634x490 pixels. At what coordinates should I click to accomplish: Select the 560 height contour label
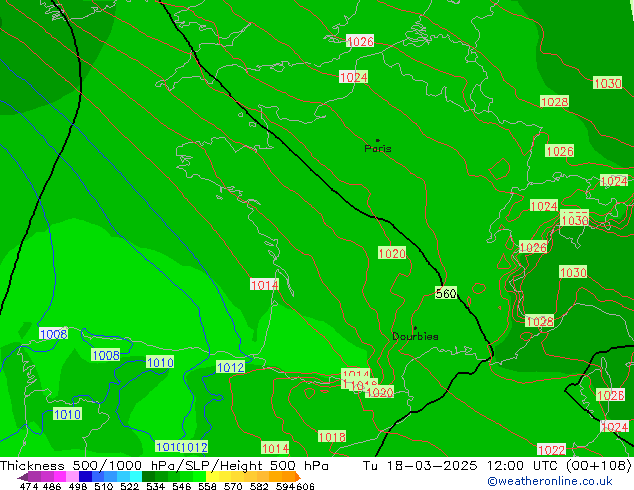(446, 293)
